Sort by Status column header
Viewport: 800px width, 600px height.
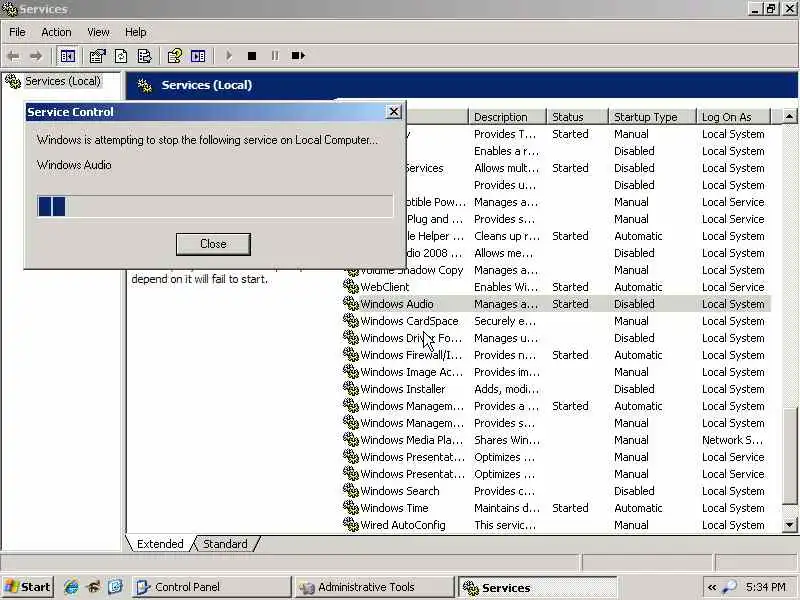point(577,117)
